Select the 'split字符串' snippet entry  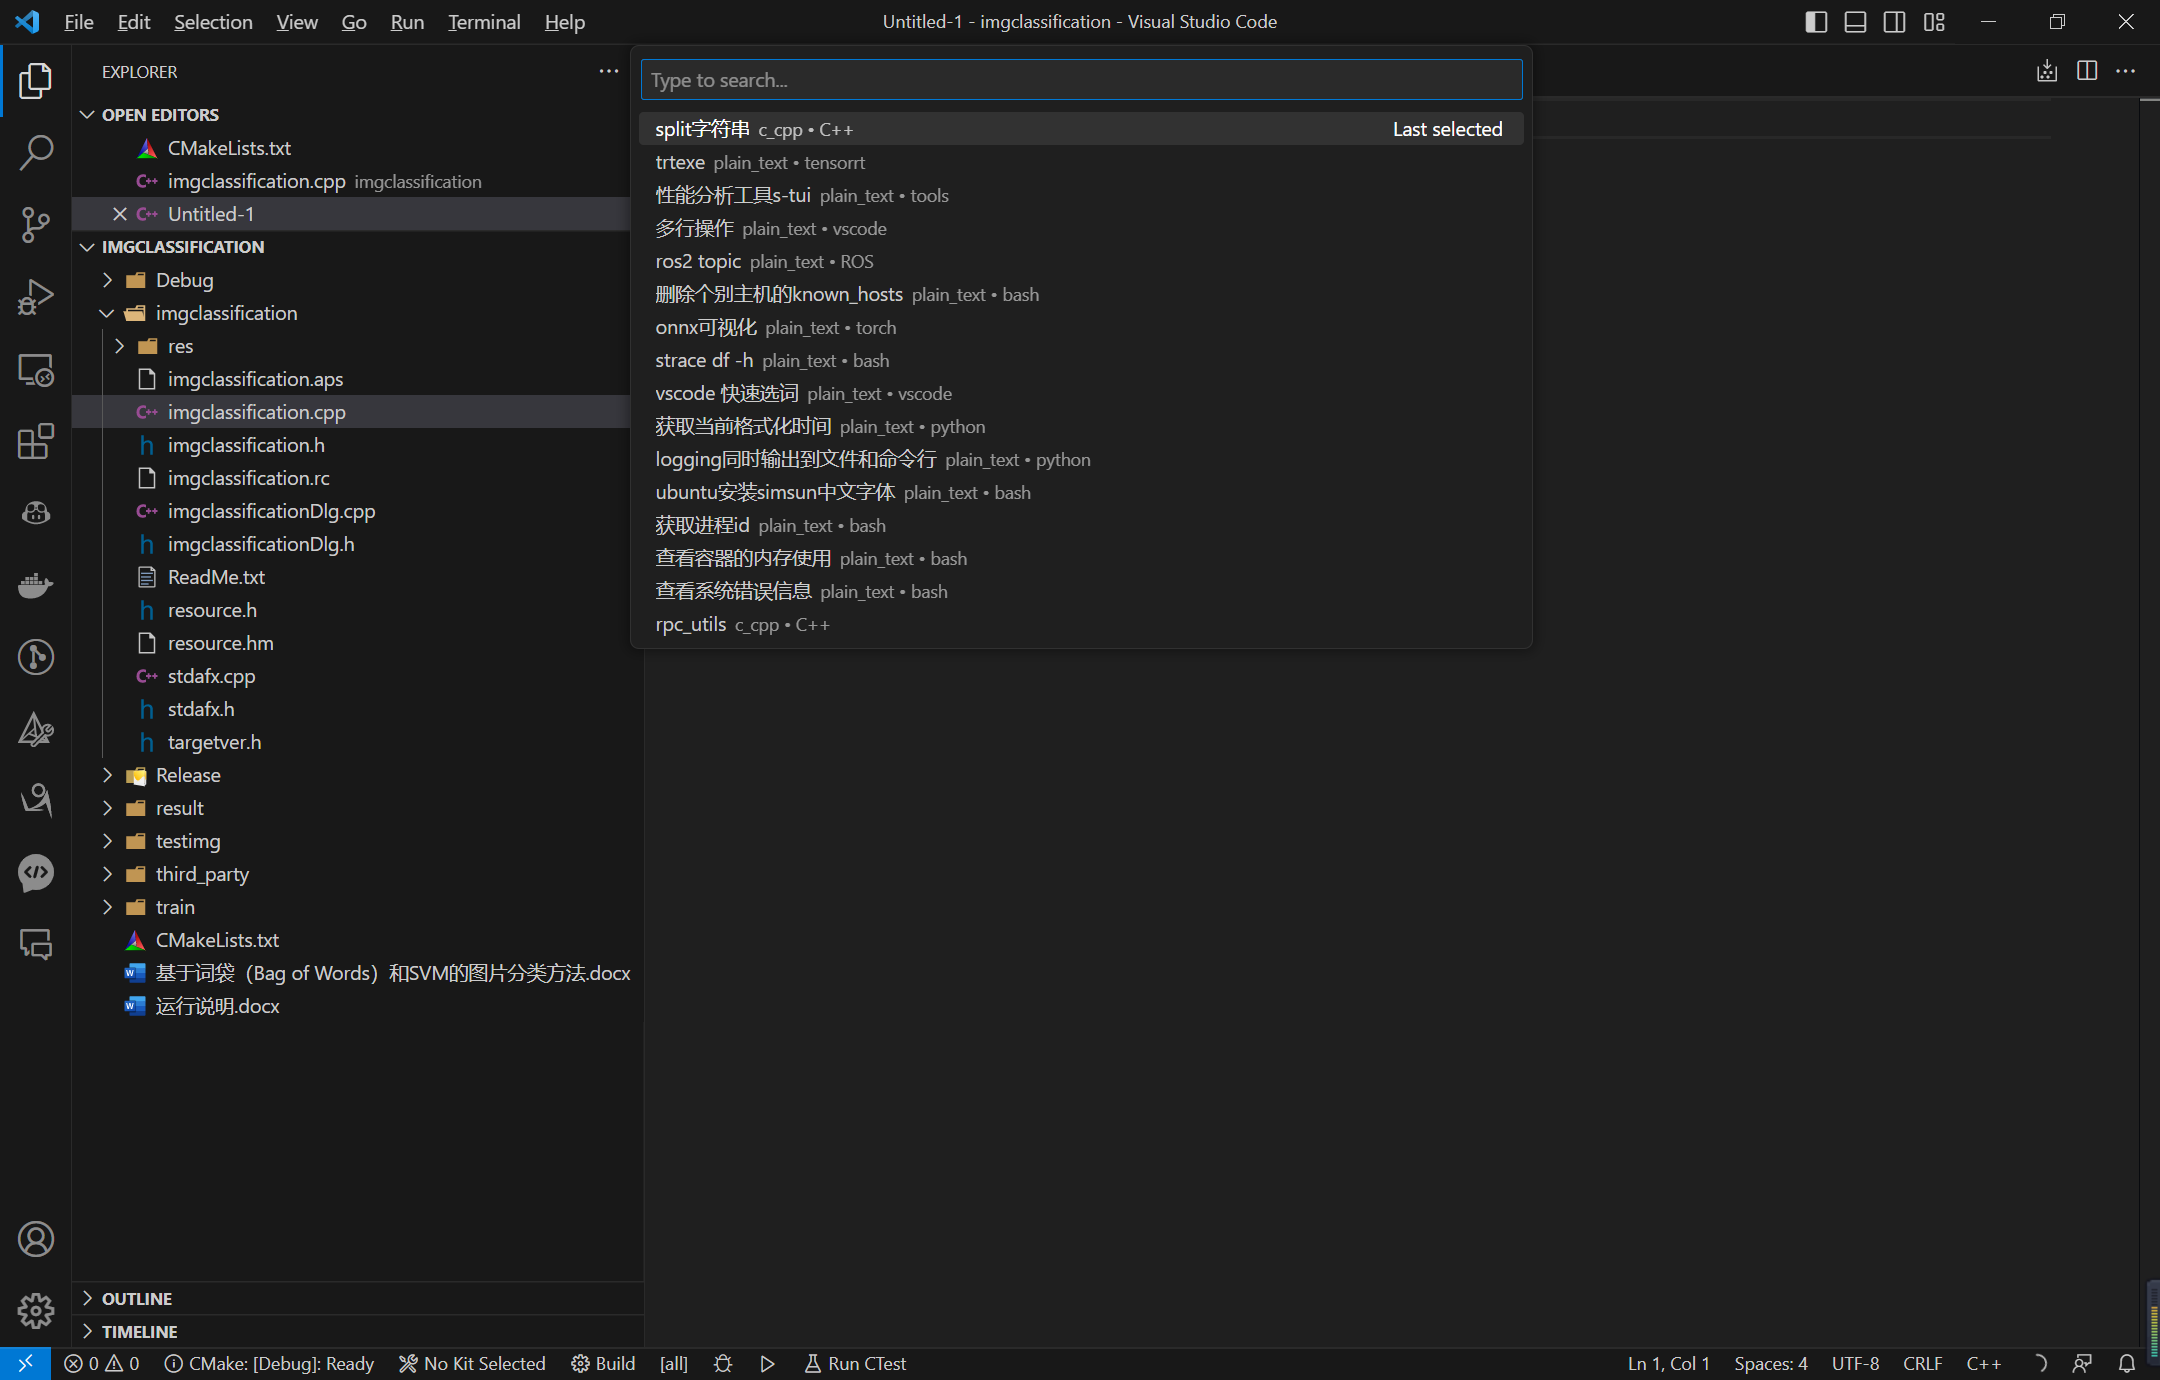click(1081, 129)
